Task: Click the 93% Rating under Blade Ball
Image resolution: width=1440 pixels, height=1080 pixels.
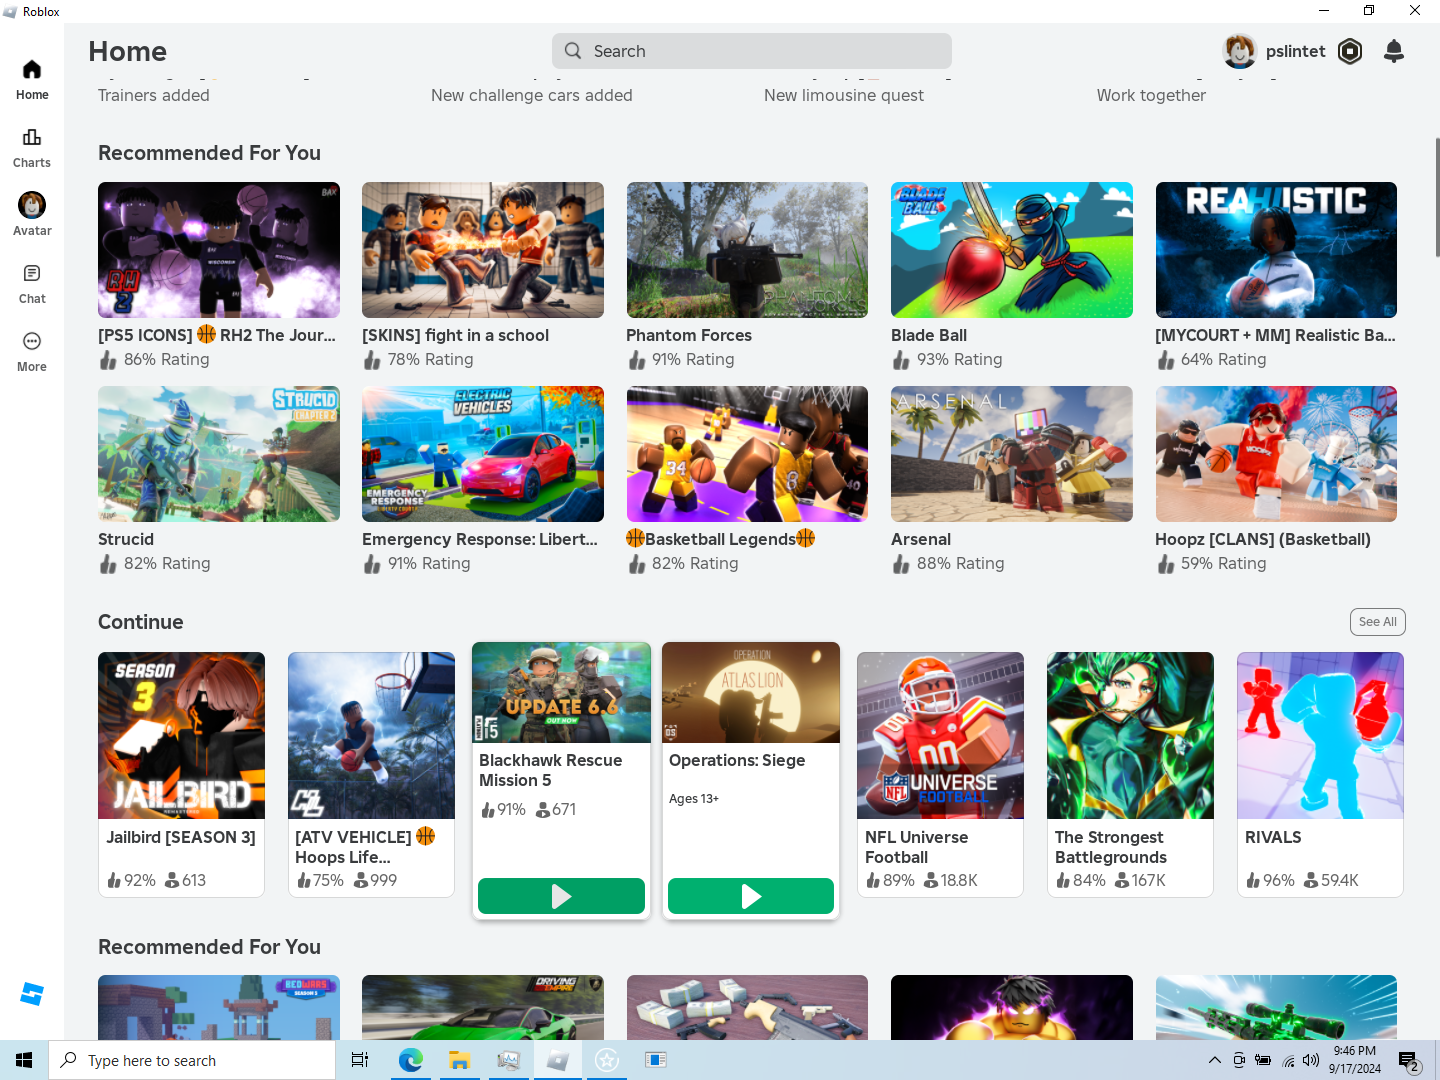Action: click(x=947, y=359)
